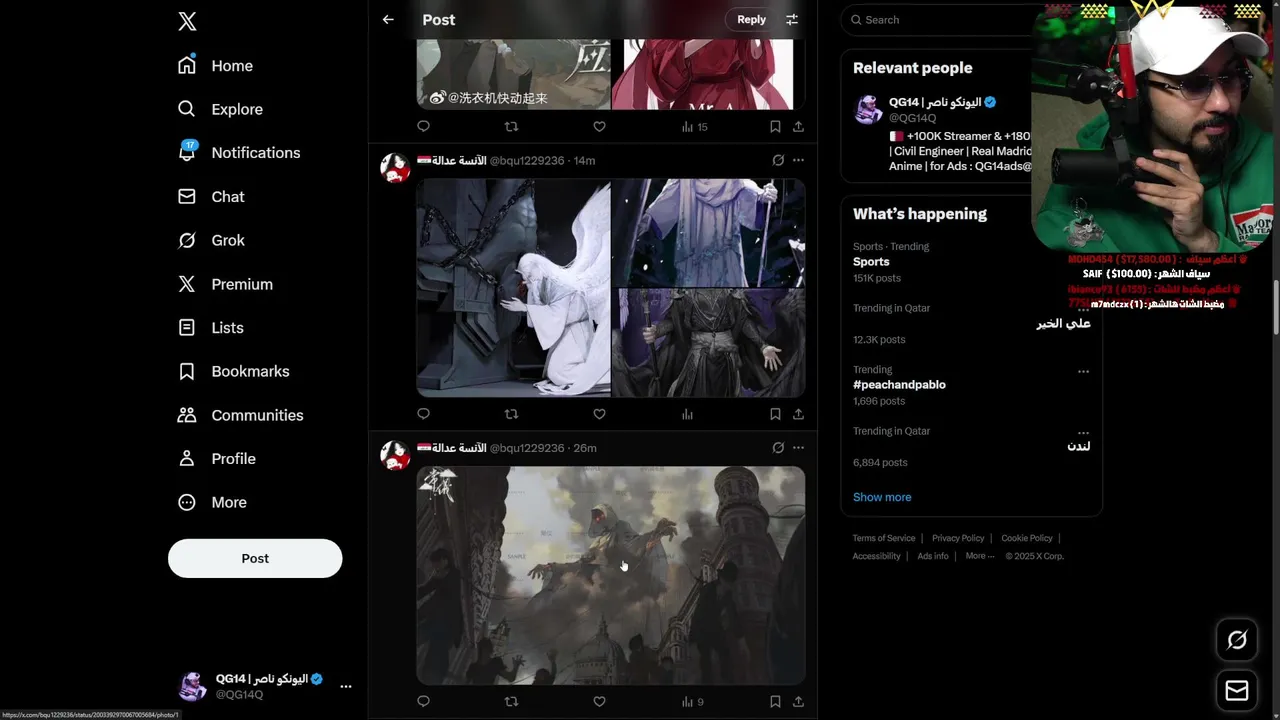Open bottom-right dark robed figure image
Screen dimensions: 1280x720
(708, 343)
